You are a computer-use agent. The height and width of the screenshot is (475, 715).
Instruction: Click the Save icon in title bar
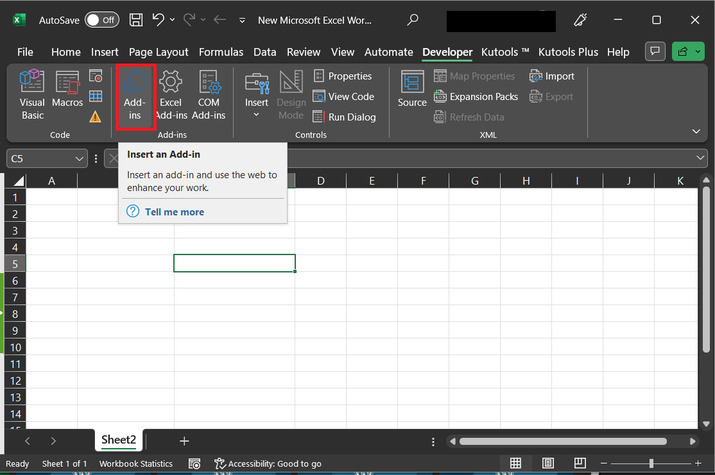tap(135, 20)
